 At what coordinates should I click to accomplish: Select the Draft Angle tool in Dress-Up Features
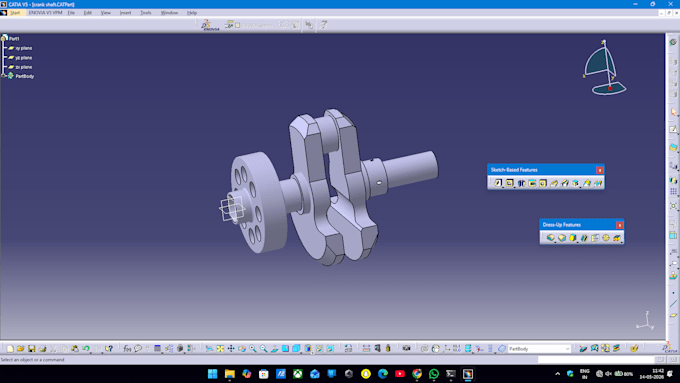point(573,238)
